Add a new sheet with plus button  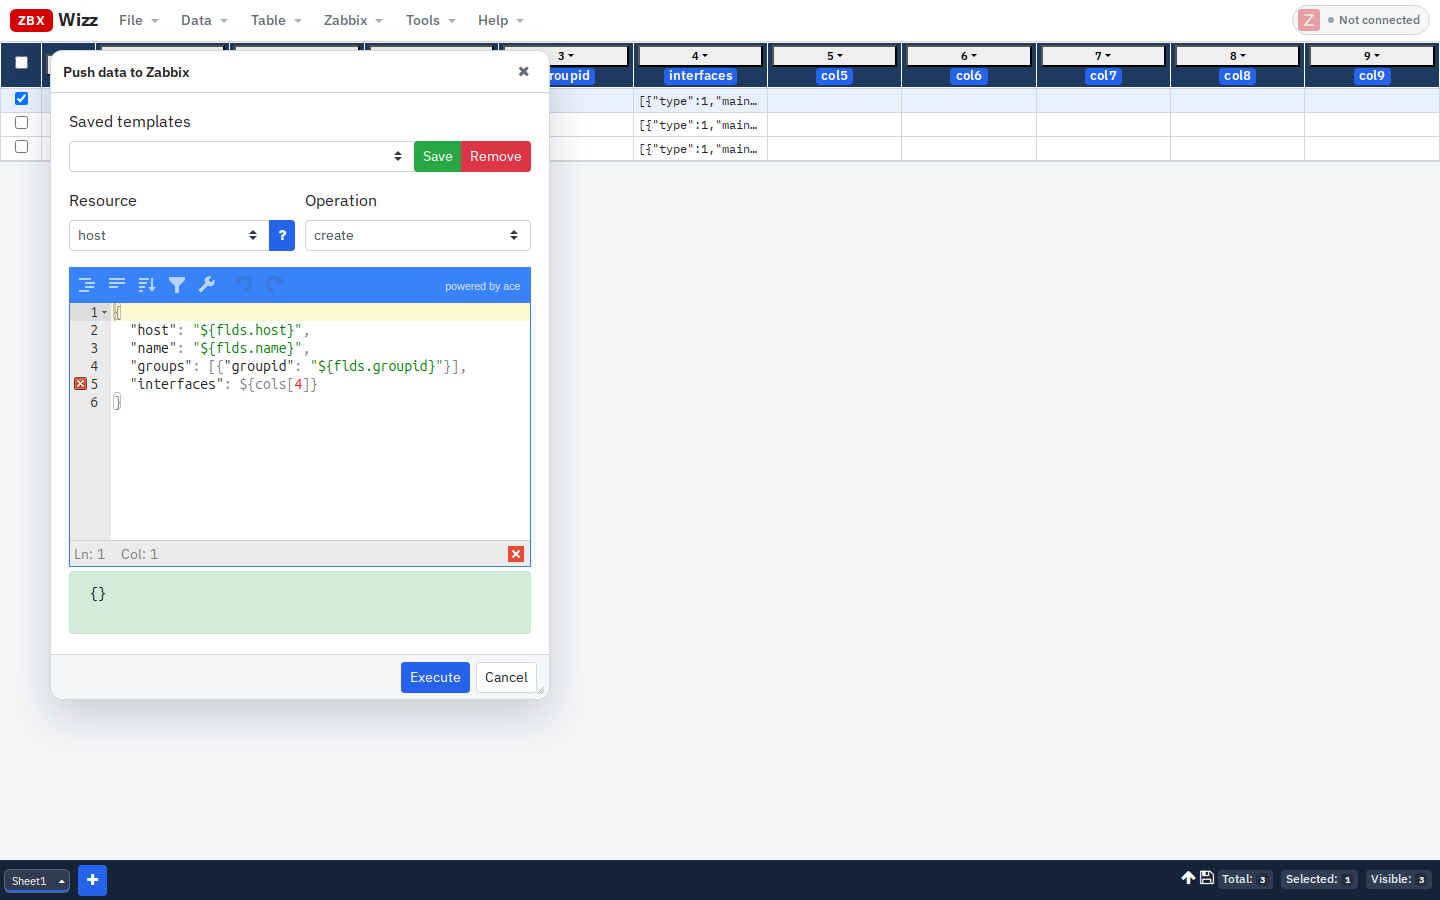point(92,880)
